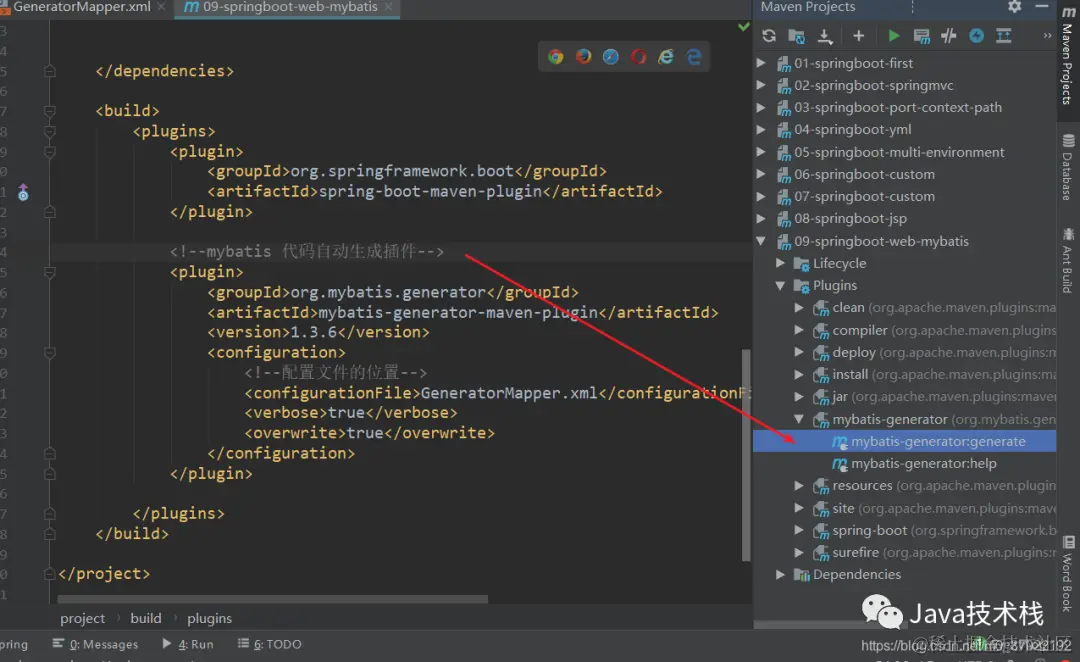The image size is (1080, 662).
Task: Click Execute Maven Goal icon
Action: click(x=922, y=36)
